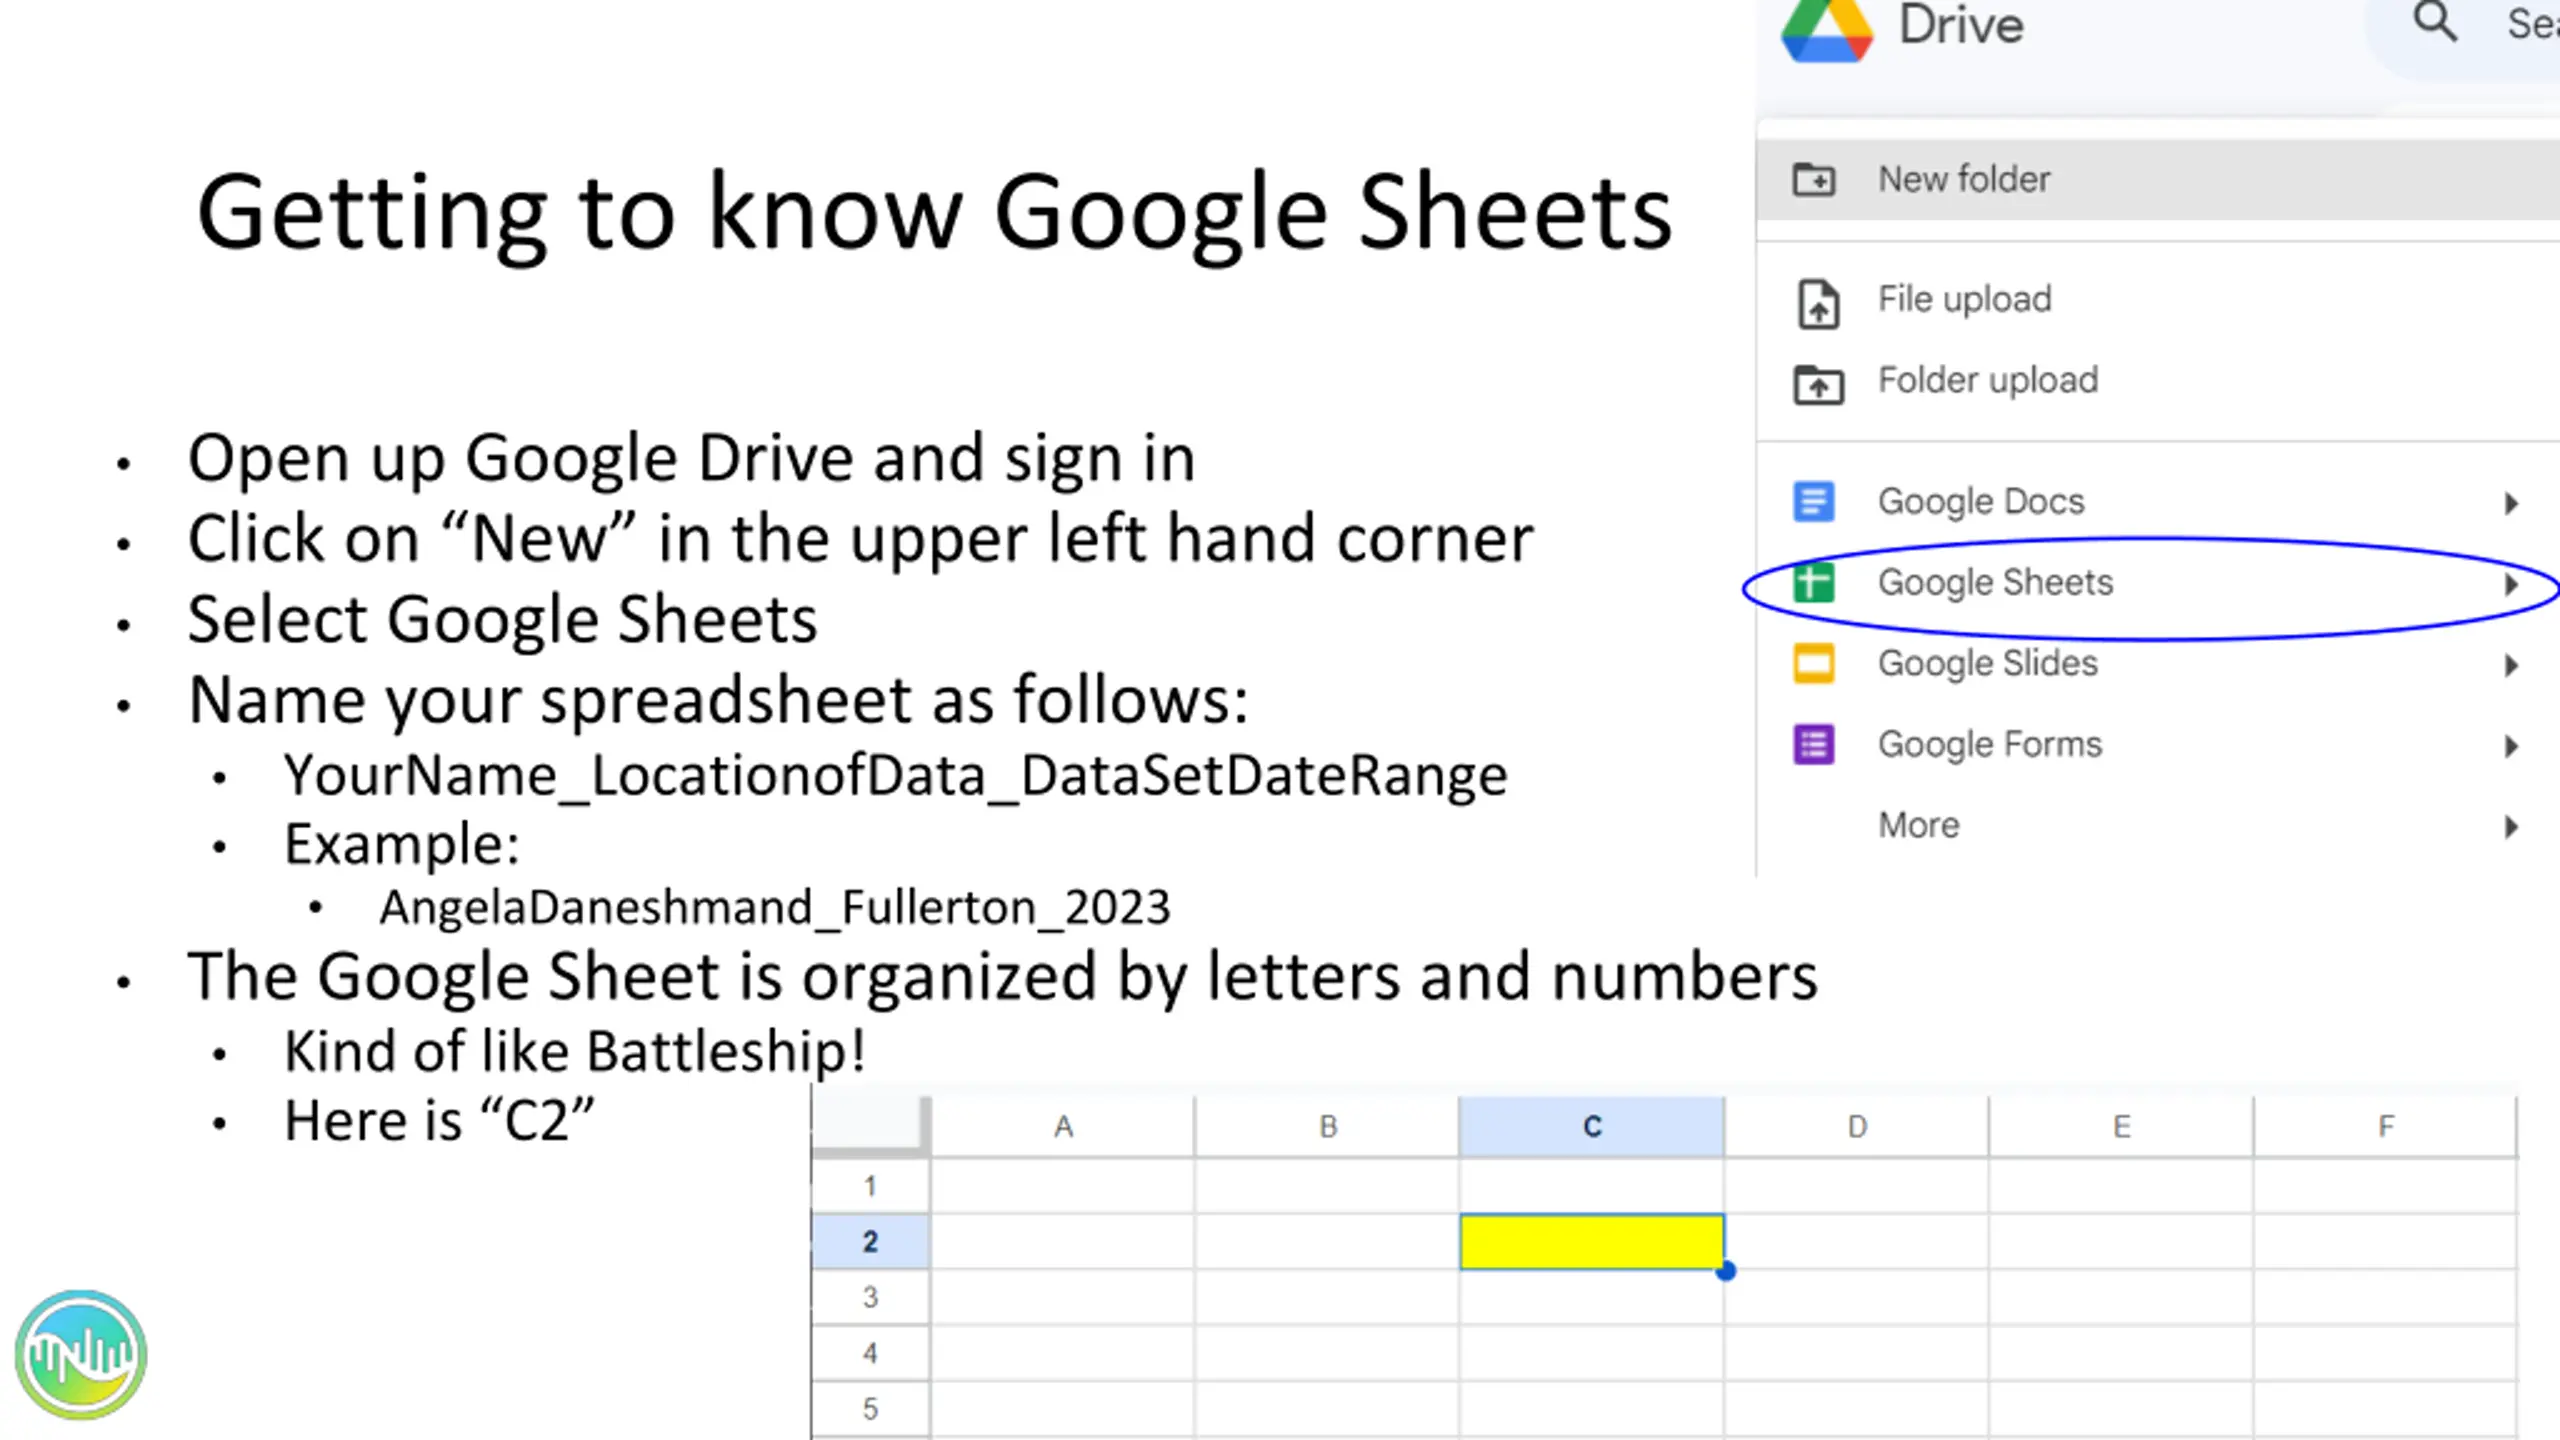
Task: Click the text "YourName_LocationofData_DataSetDateRange"
Action: click(x=895, y=776)
